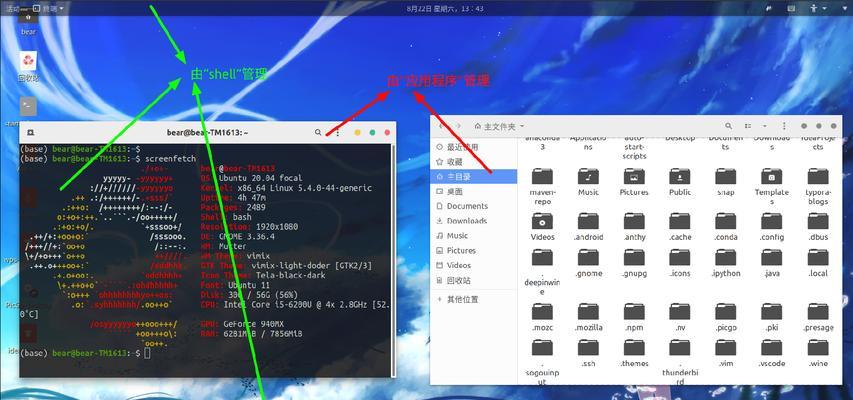Select 最近使用 in the sidebar
Viewport: 853px width, 400px height.
point(473,147)
